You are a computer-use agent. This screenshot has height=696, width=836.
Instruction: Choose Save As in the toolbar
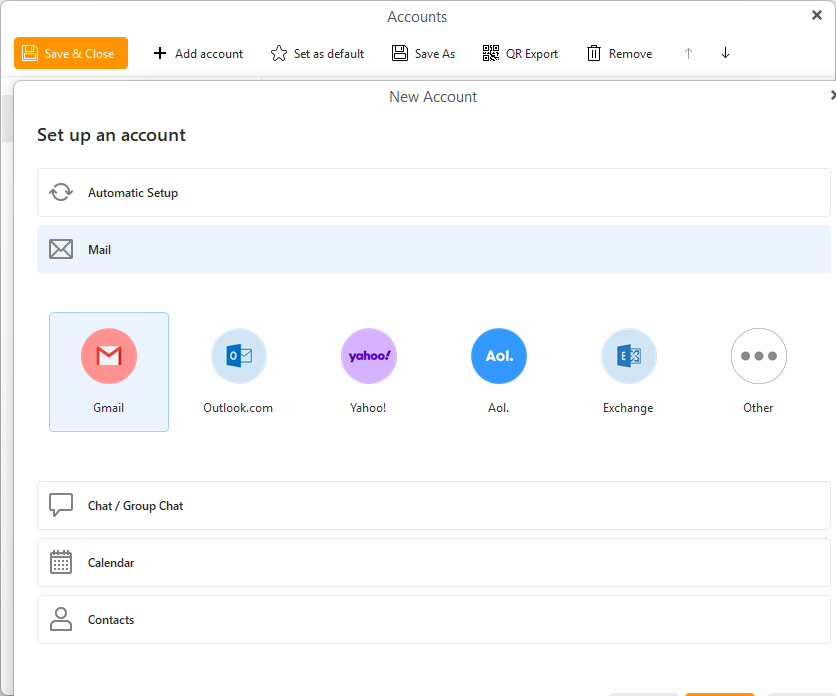click(x=423, y=53)
